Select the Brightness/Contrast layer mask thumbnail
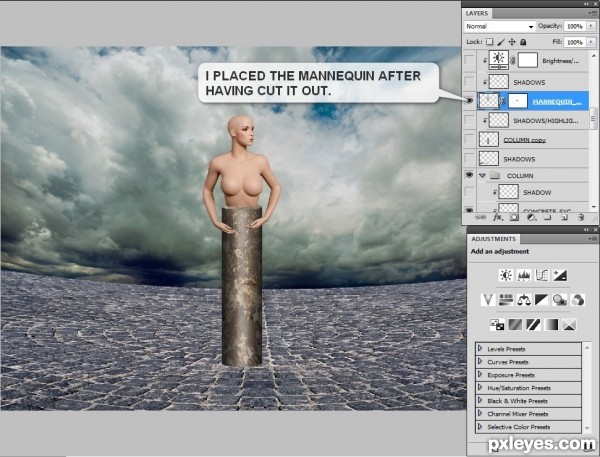The width and height of the screenshot is (600, 457). click(528, 60)
